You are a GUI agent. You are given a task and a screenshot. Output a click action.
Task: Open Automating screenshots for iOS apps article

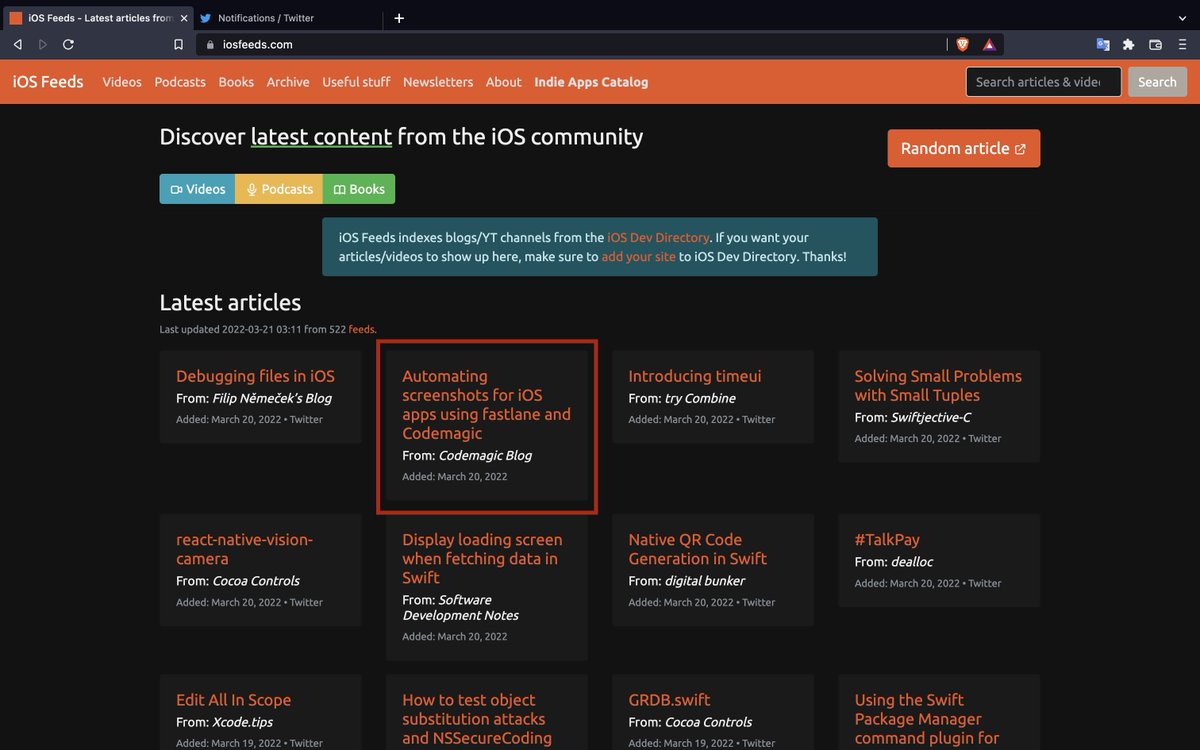[x=487, y=404]
